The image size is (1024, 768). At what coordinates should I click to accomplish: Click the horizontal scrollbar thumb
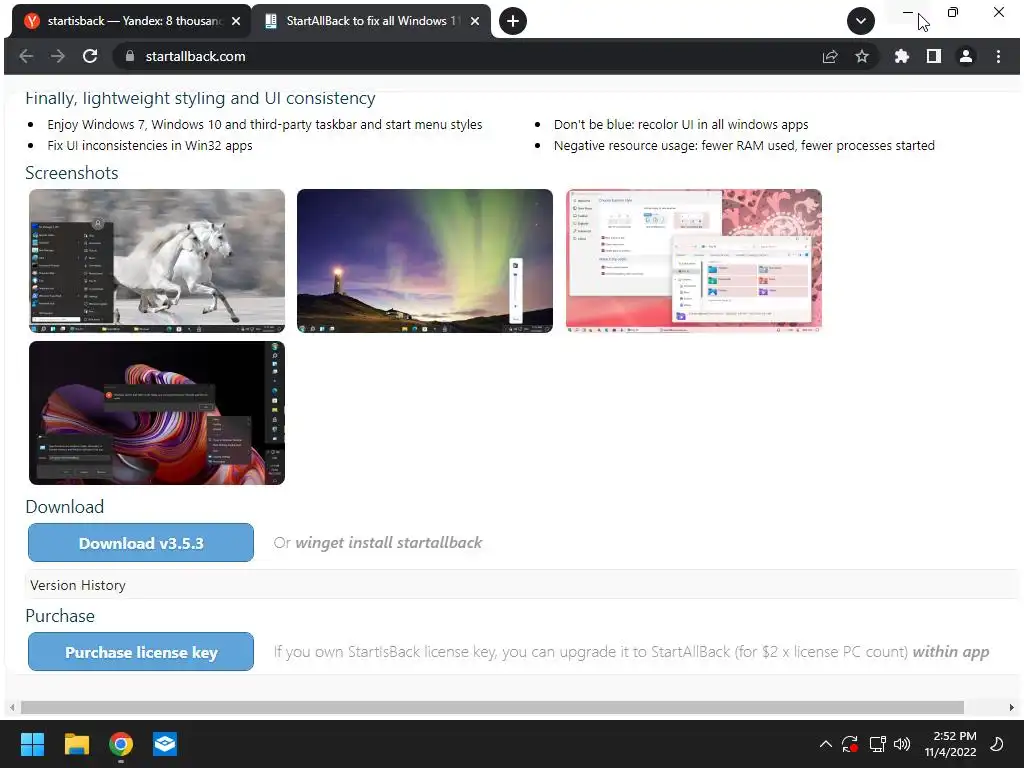coord(492,707)
